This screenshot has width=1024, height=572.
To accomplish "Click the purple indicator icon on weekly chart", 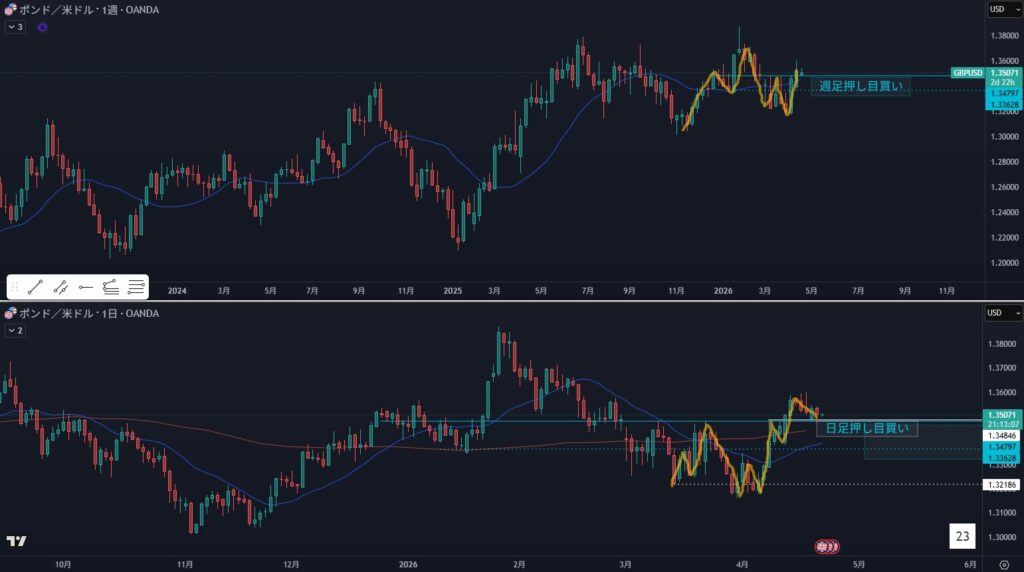I will 42,27.
